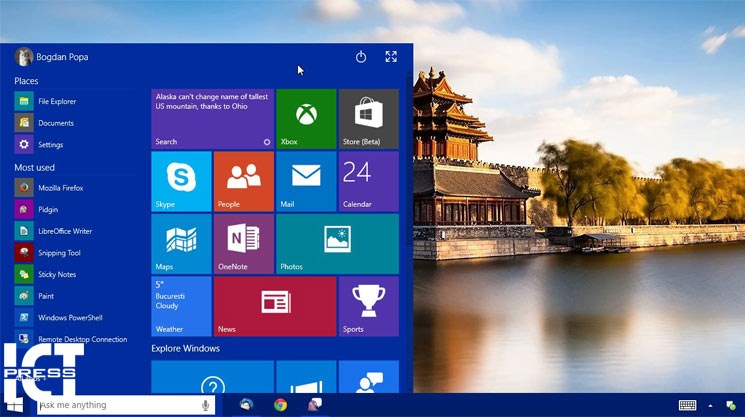745x417 pixels.
Task: Open the Sports tile
Action: click(368, 306)
